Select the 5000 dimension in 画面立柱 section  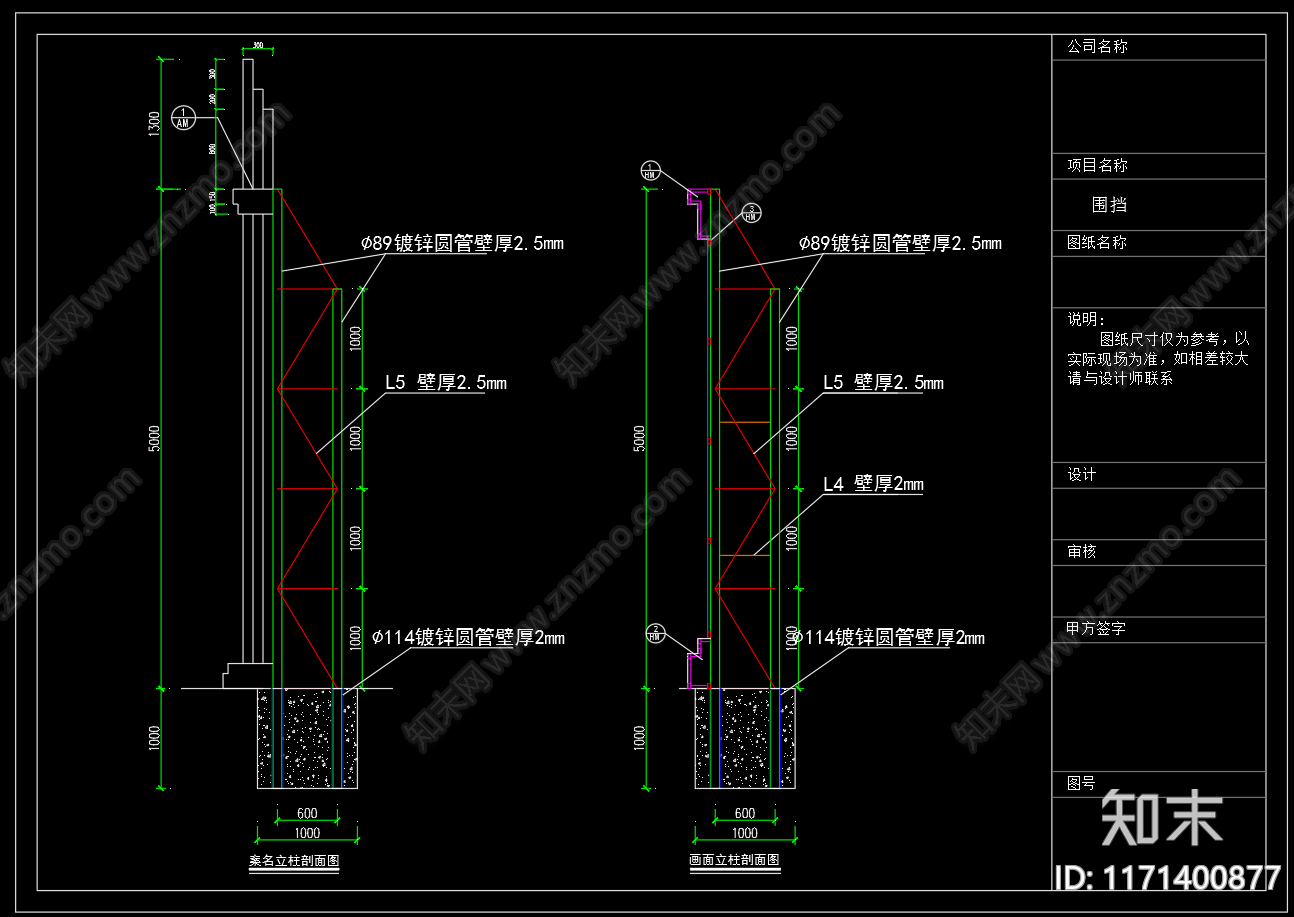tap(639, 438)
